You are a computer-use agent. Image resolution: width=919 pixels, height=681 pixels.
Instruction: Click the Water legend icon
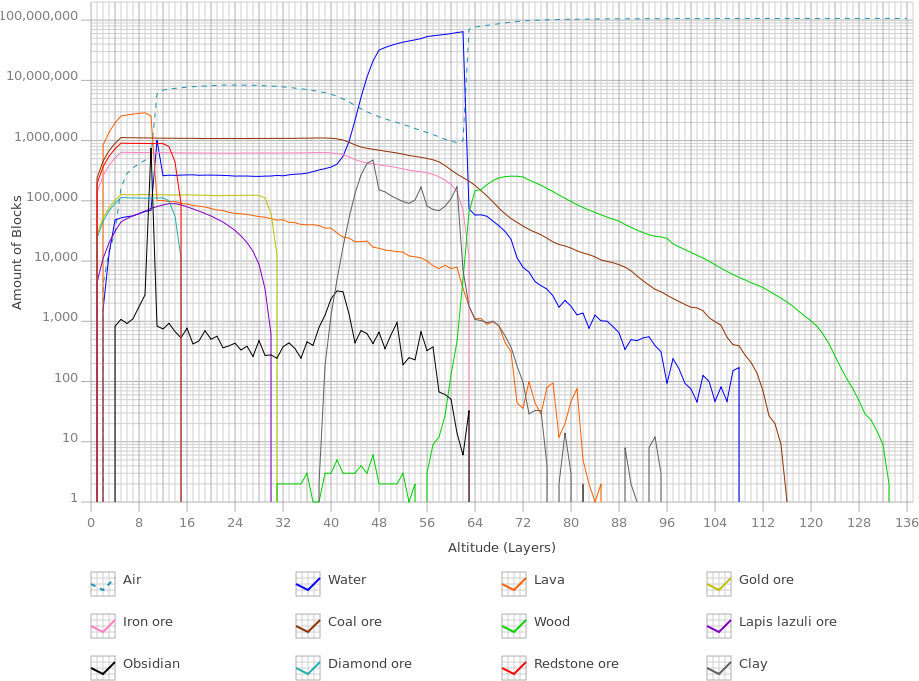pos(308,584)
